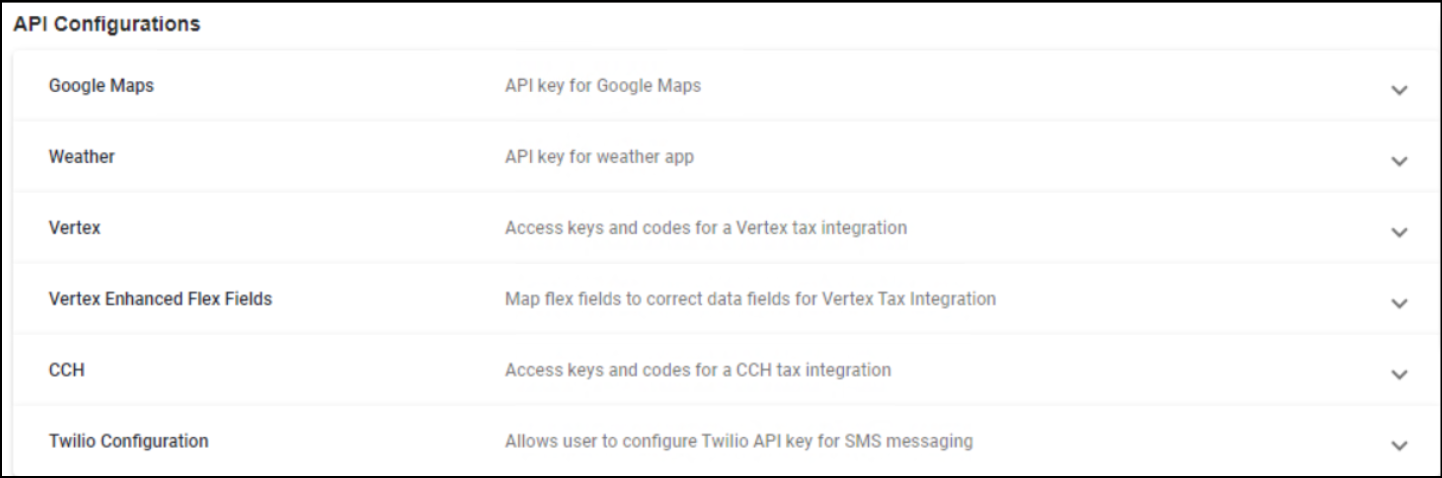
Task: Click empty space right of Weather description
Action: click(1000, 157)
